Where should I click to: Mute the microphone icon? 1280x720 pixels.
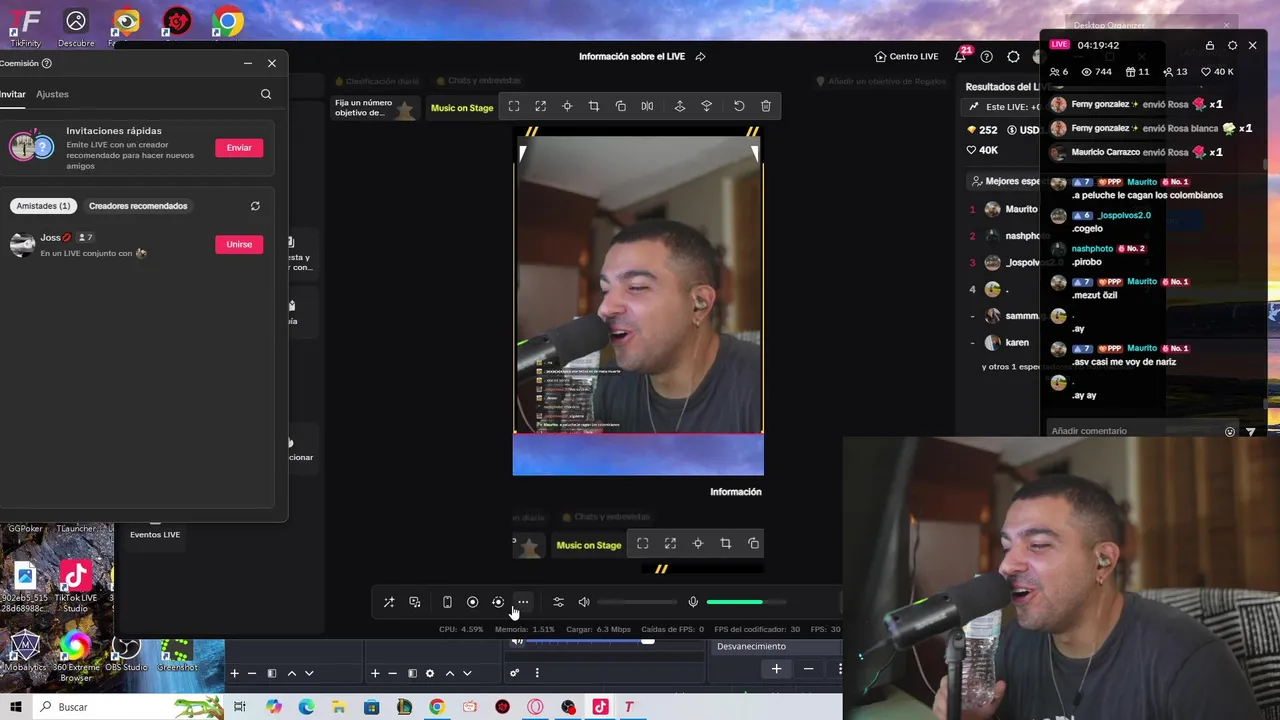(x=693, y=602)
